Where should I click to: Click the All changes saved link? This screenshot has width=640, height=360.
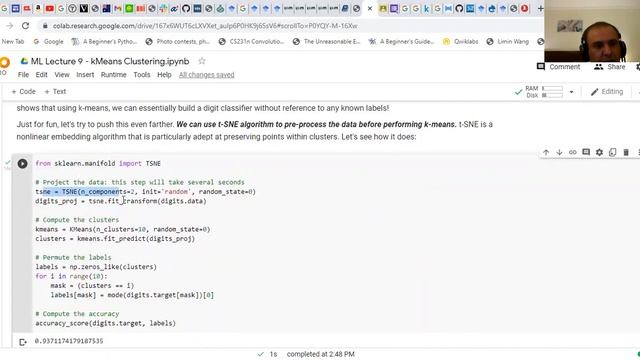207,75
